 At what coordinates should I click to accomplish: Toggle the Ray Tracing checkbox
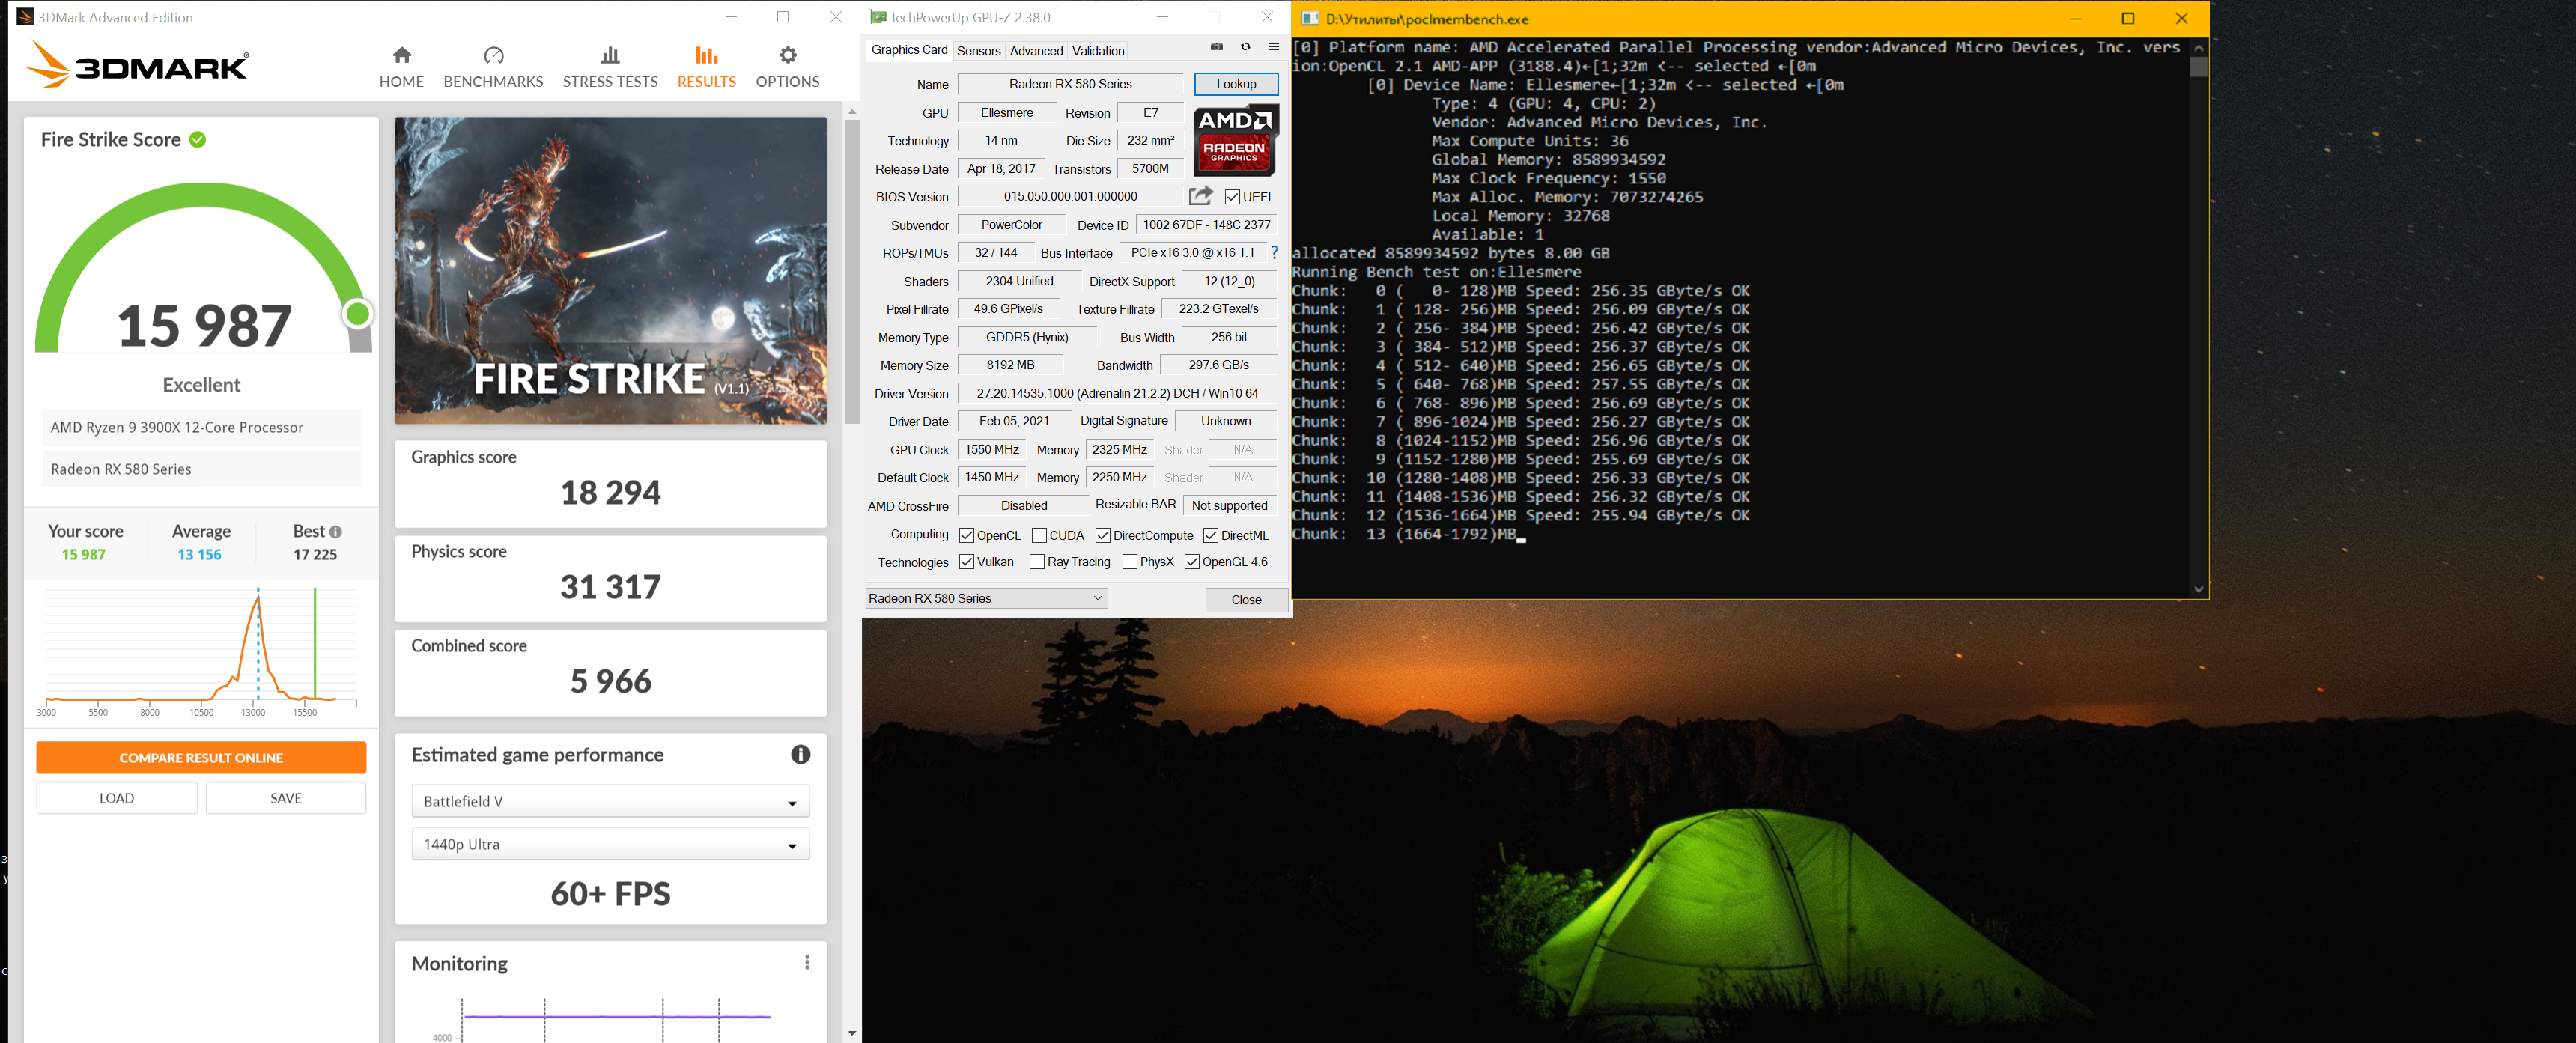click(1037, 562)
